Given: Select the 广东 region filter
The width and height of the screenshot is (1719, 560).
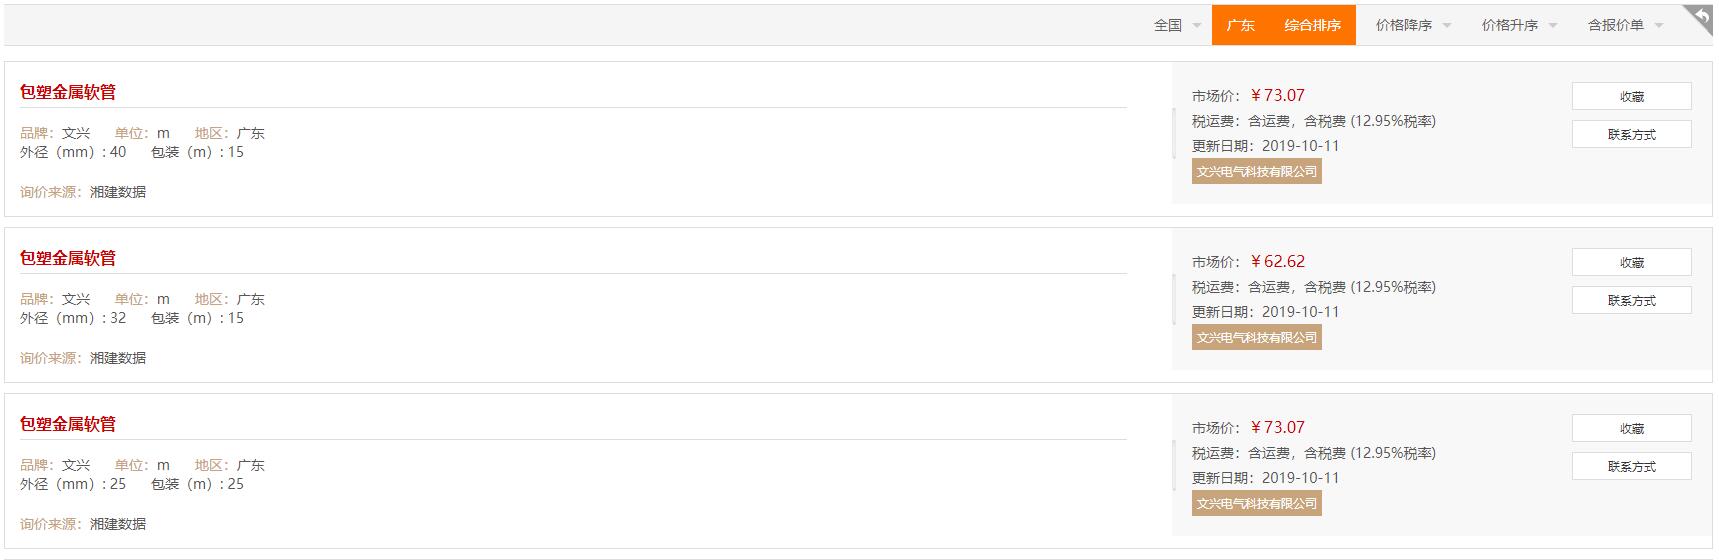Looking at the screenshot, I should tap(1240, 25).
